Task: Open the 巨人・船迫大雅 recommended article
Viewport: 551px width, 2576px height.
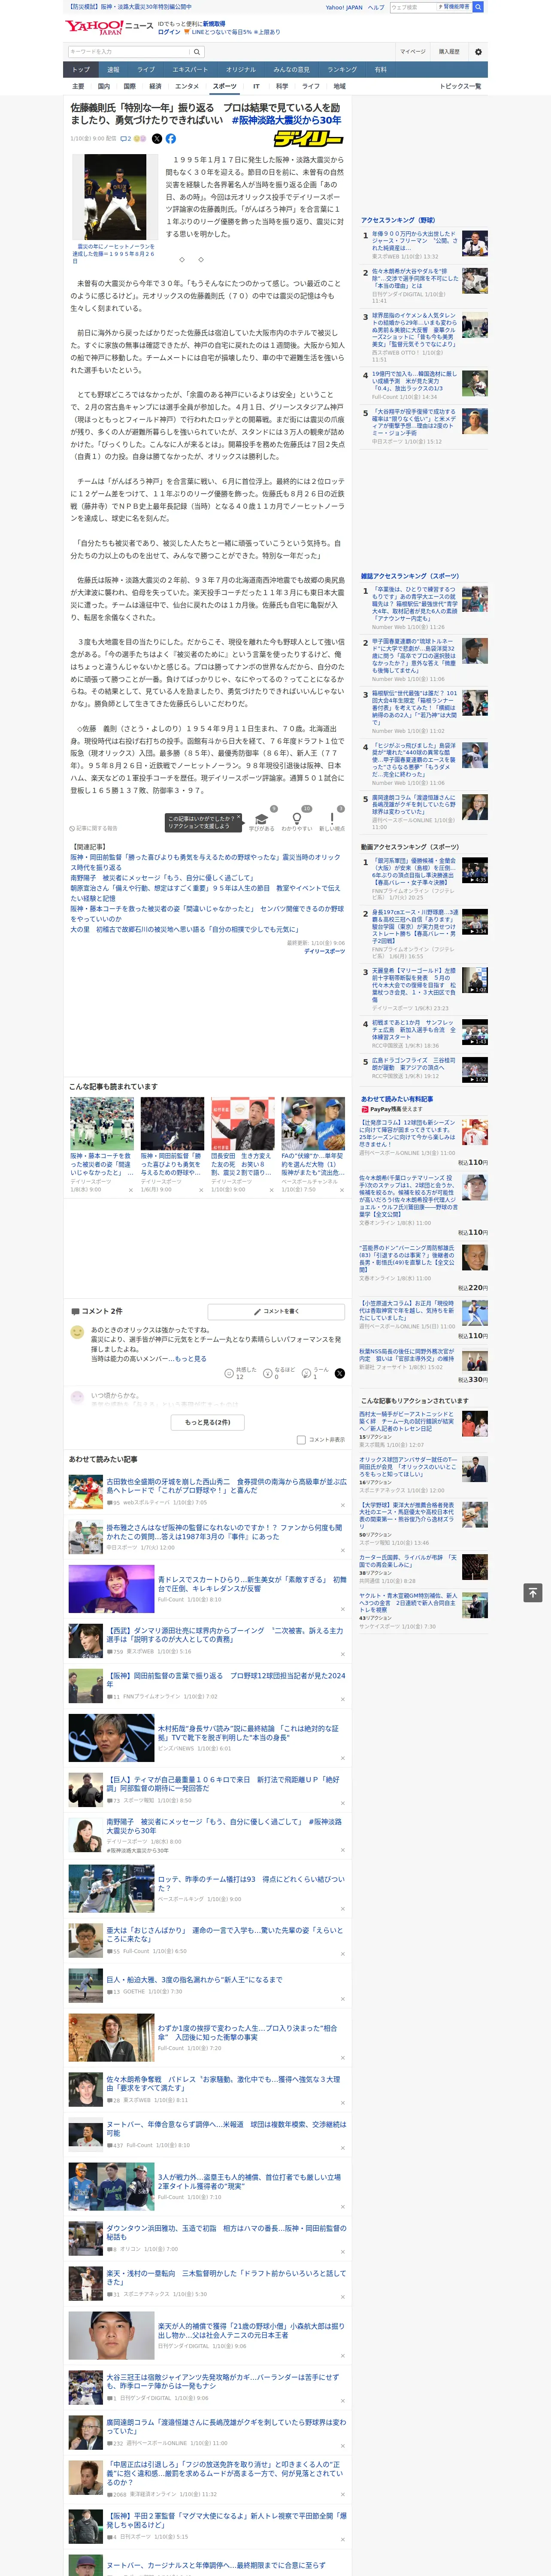Action: tap(194, 1979)
